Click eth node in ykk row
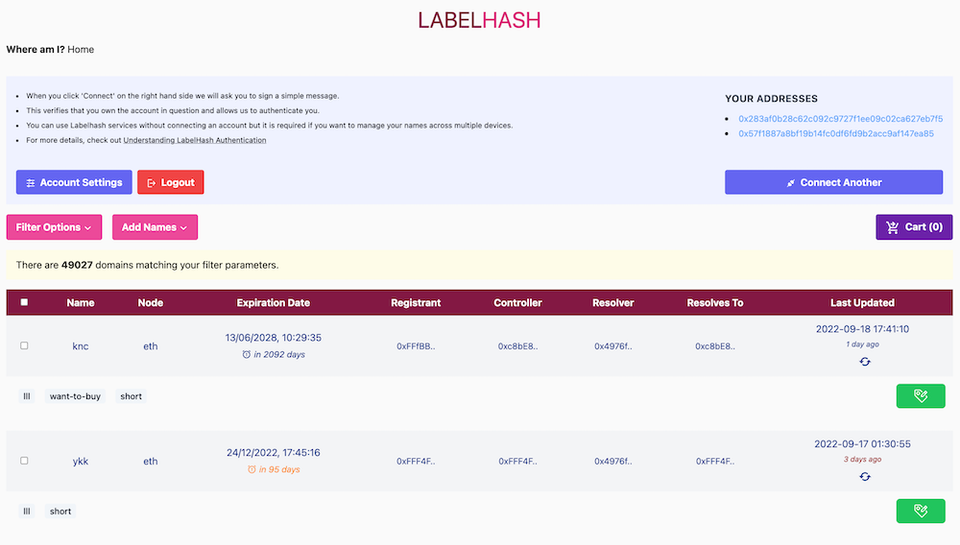 [151, 461]
